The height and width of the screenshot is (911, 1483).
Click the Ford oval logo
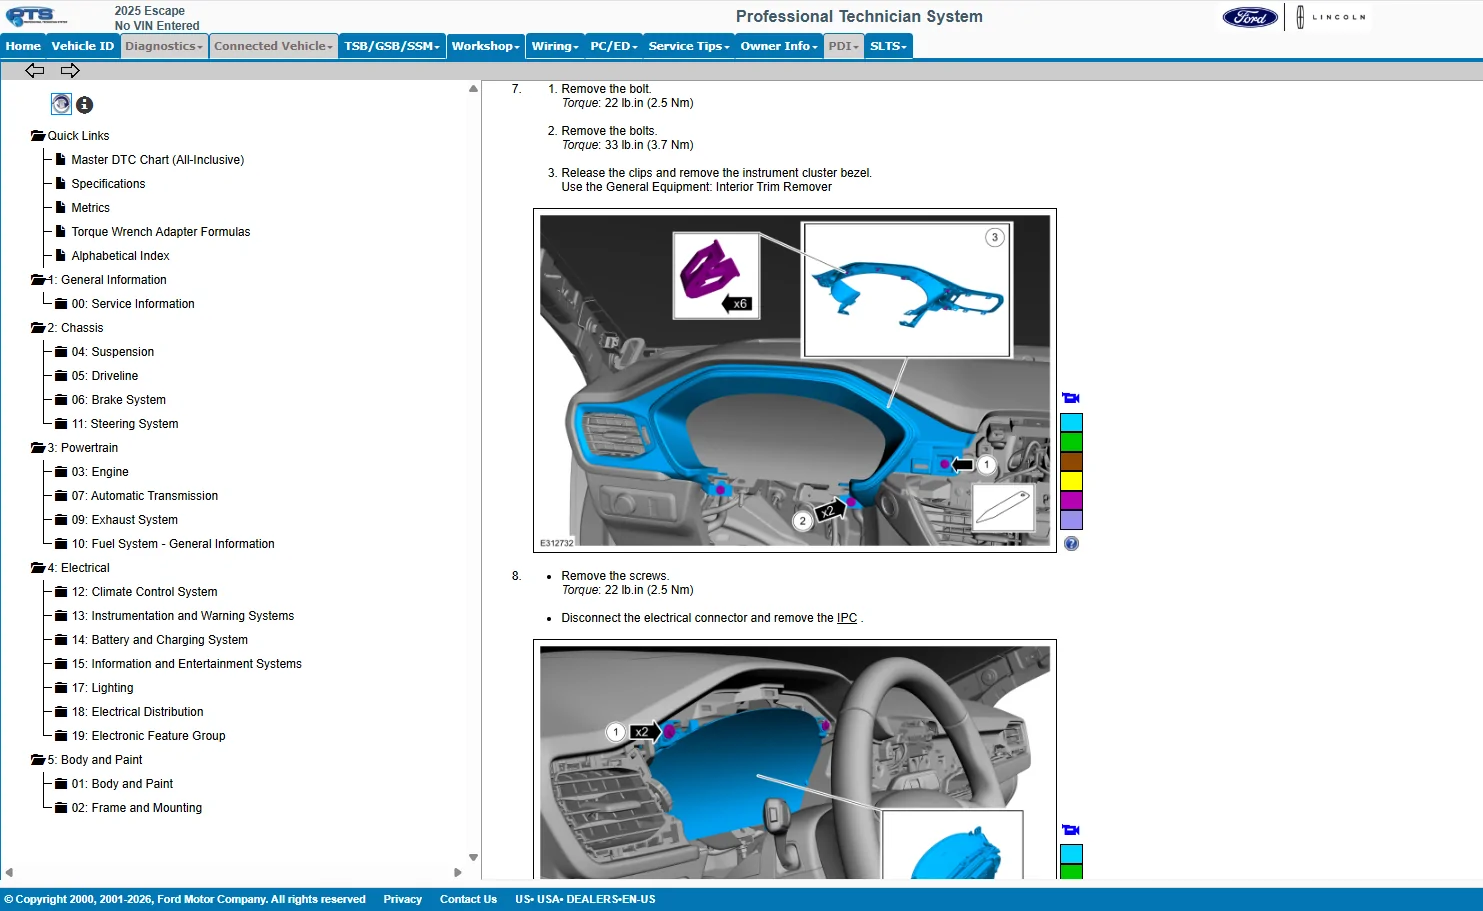[1250, 17]
